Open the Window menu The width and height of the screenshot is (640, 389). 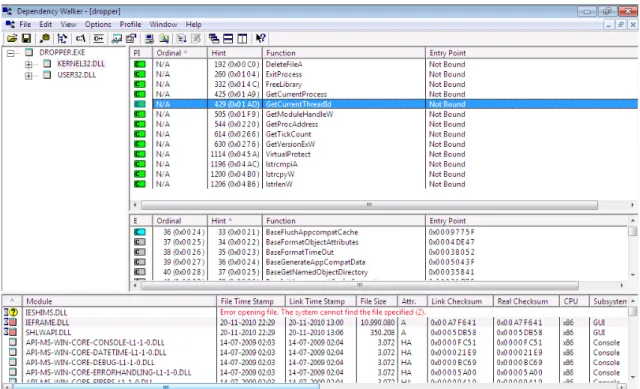(163, 24)
